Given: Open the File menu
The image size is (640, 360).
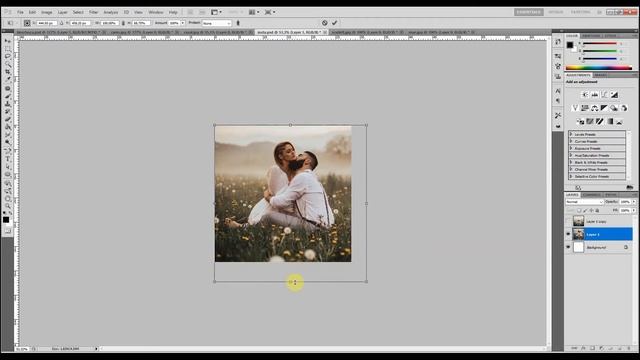Looking at the screenshot, I should pos(20,12).
